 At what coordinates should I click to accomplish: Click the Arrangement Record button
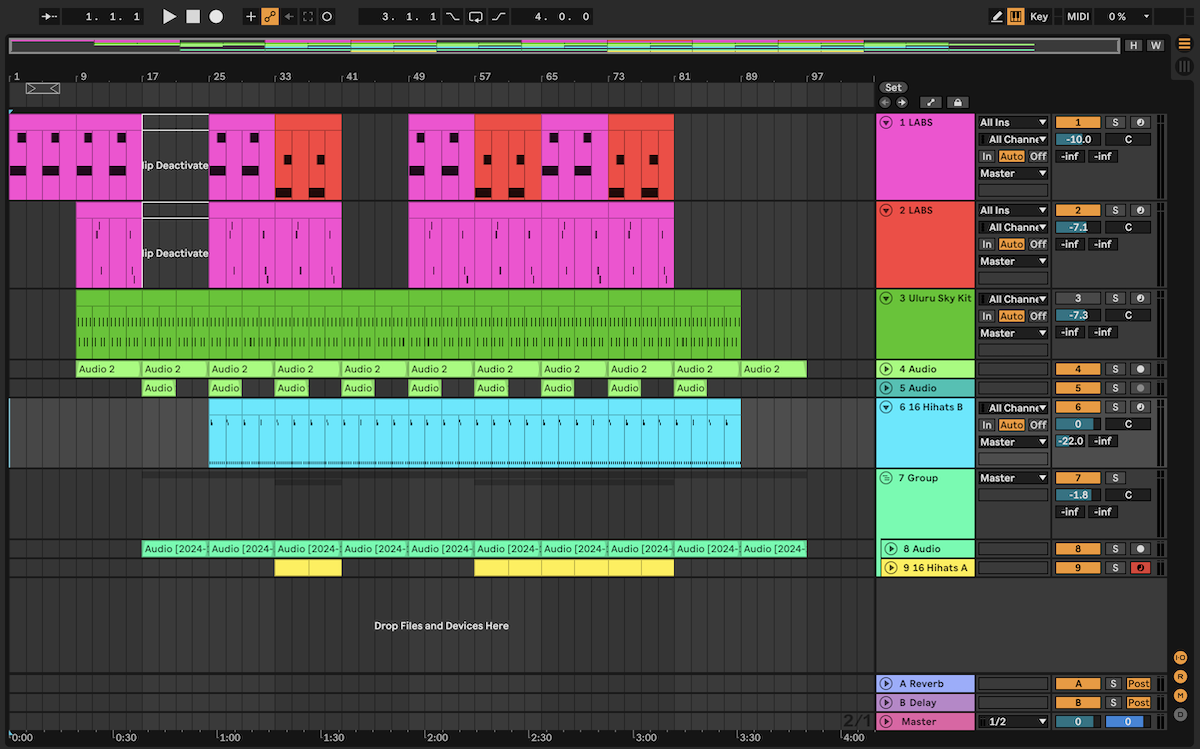[216, 17]
